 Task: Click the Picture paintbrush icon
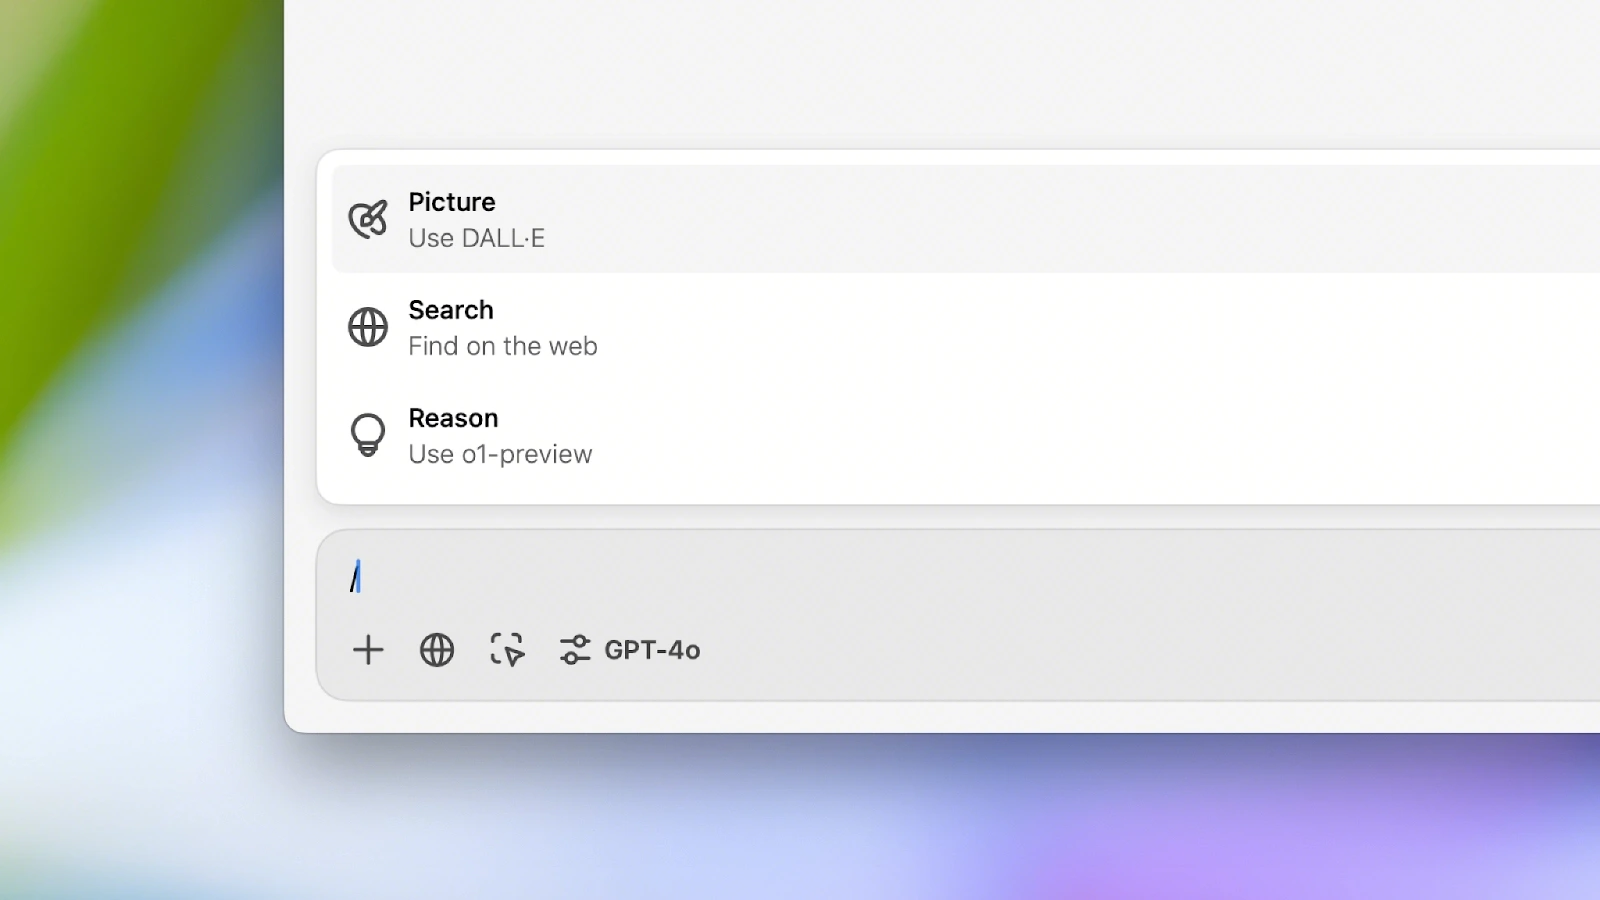click(367, 219)
